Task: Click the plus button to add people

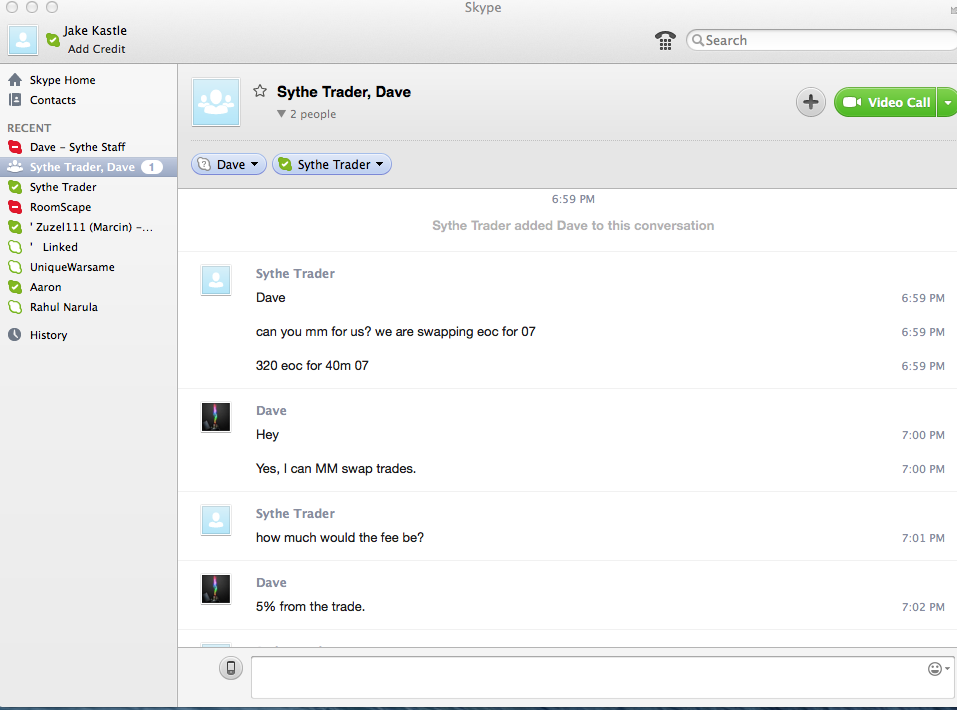Action: pos(811,102)
